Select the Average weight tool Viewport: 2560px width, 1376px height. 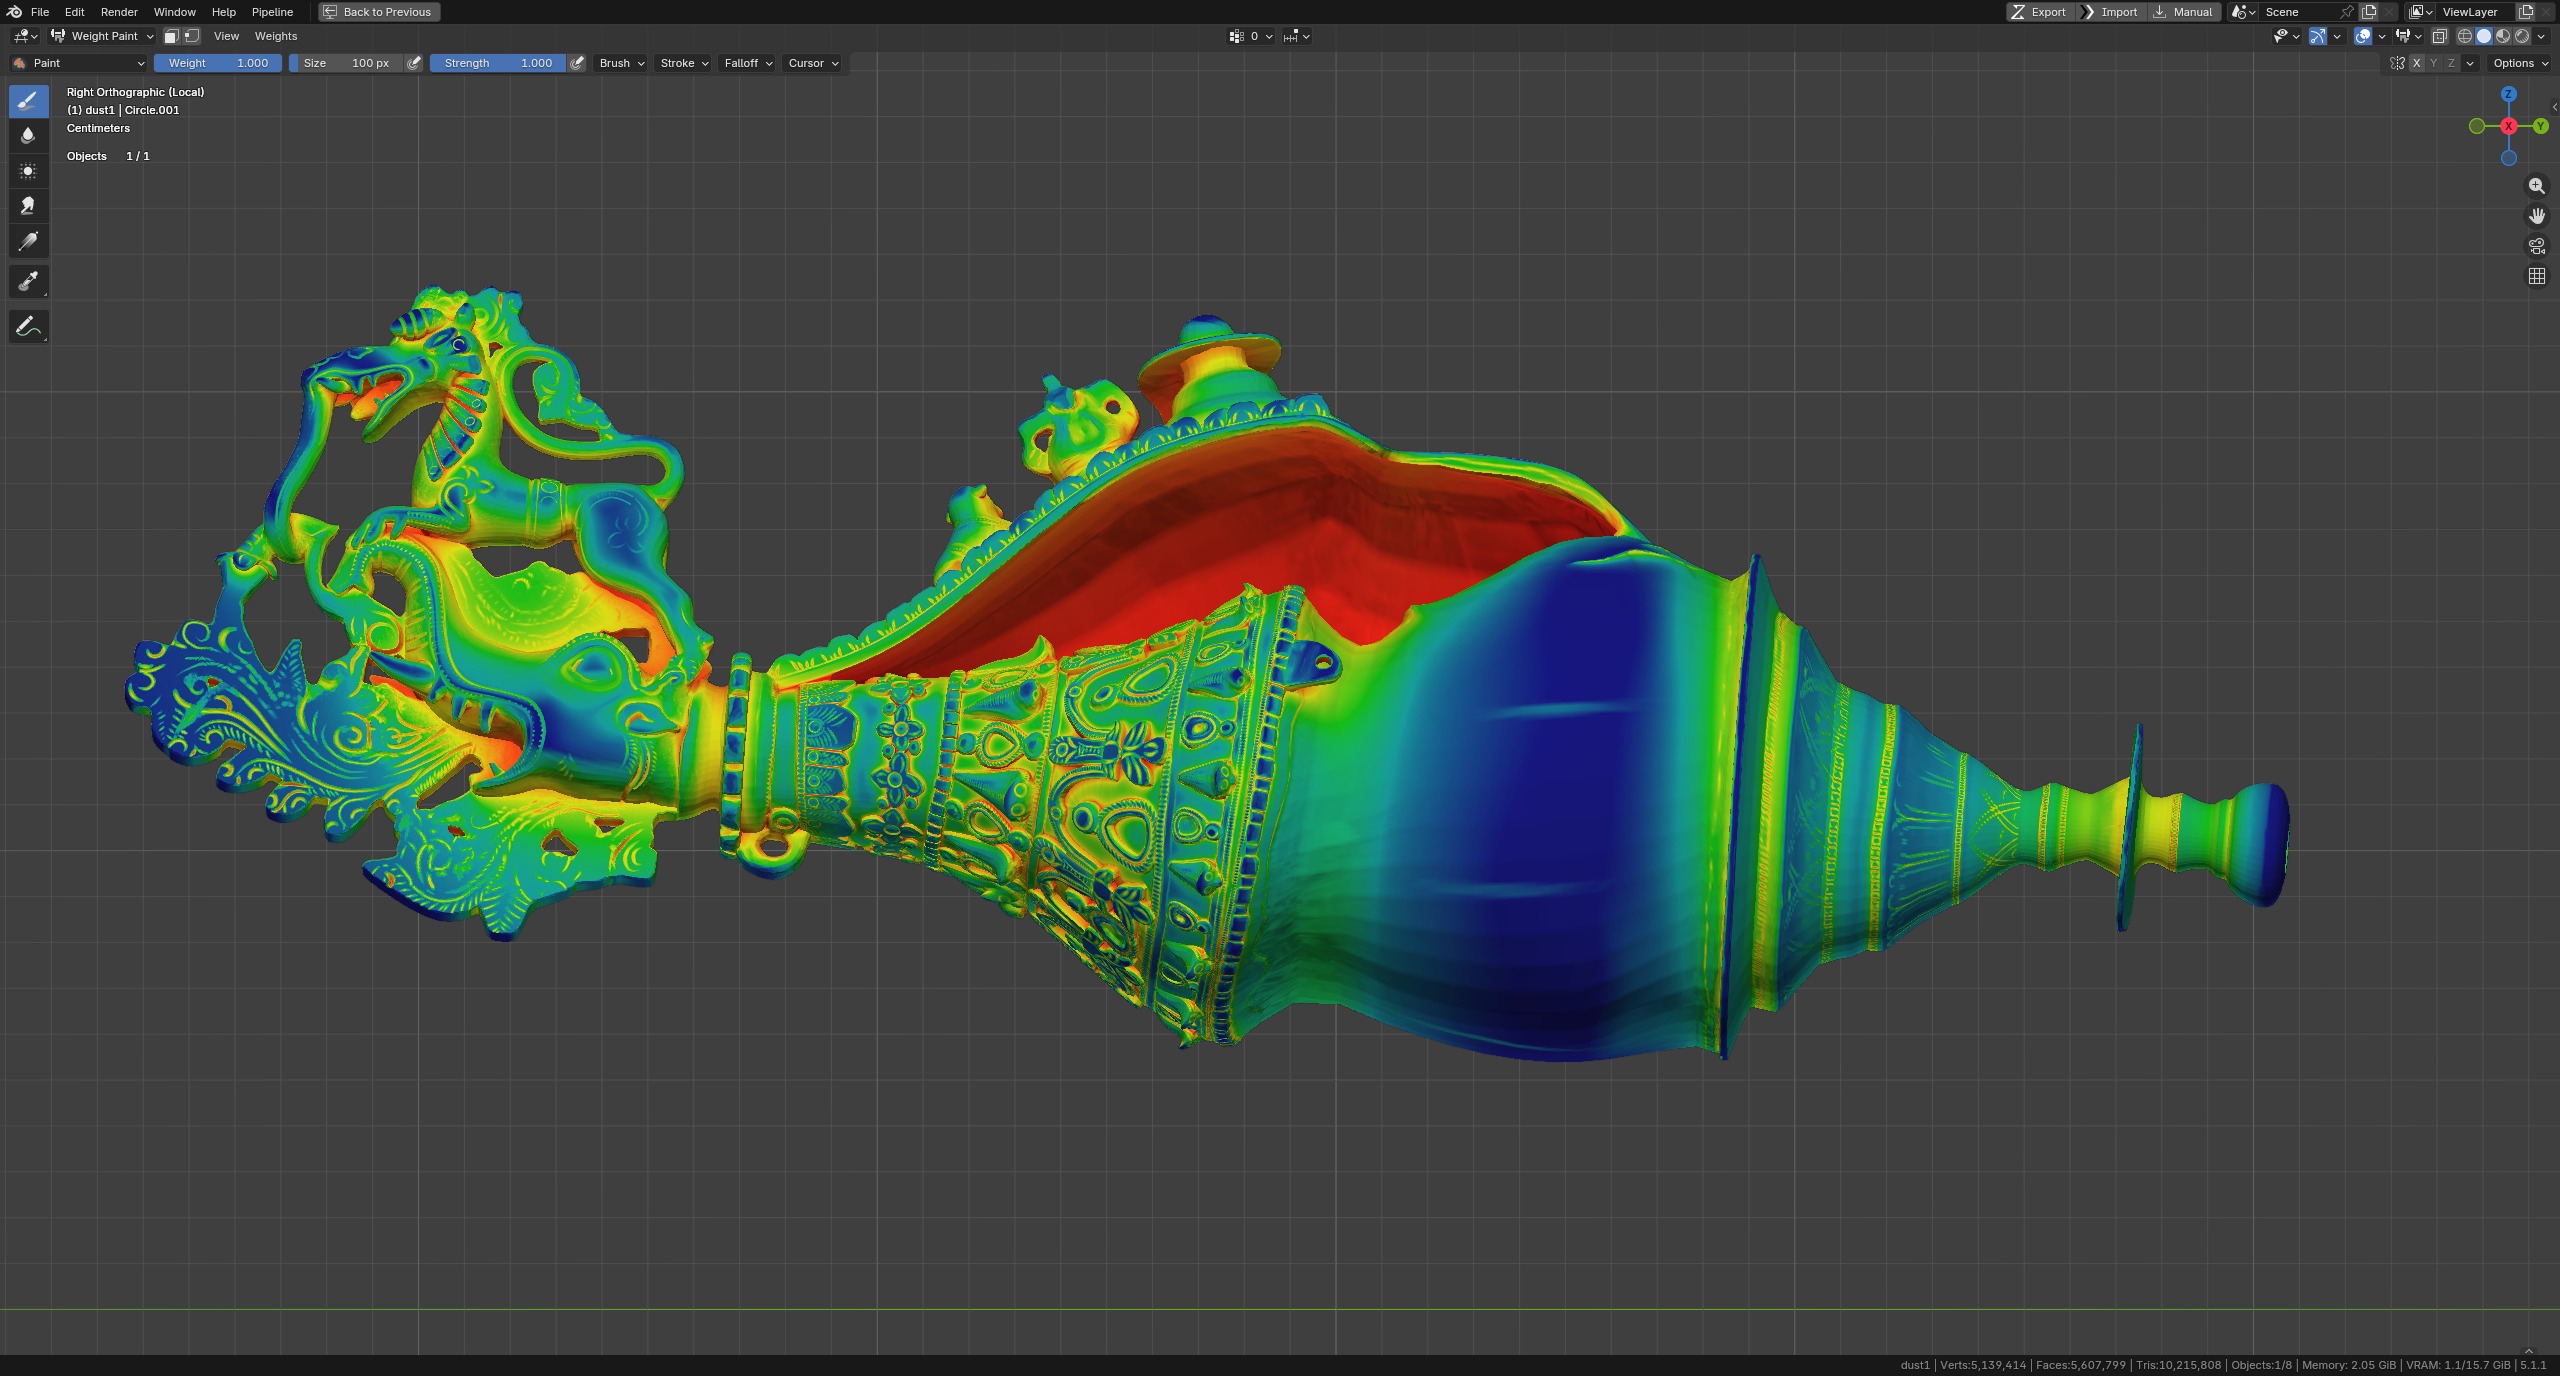[28, 171]
